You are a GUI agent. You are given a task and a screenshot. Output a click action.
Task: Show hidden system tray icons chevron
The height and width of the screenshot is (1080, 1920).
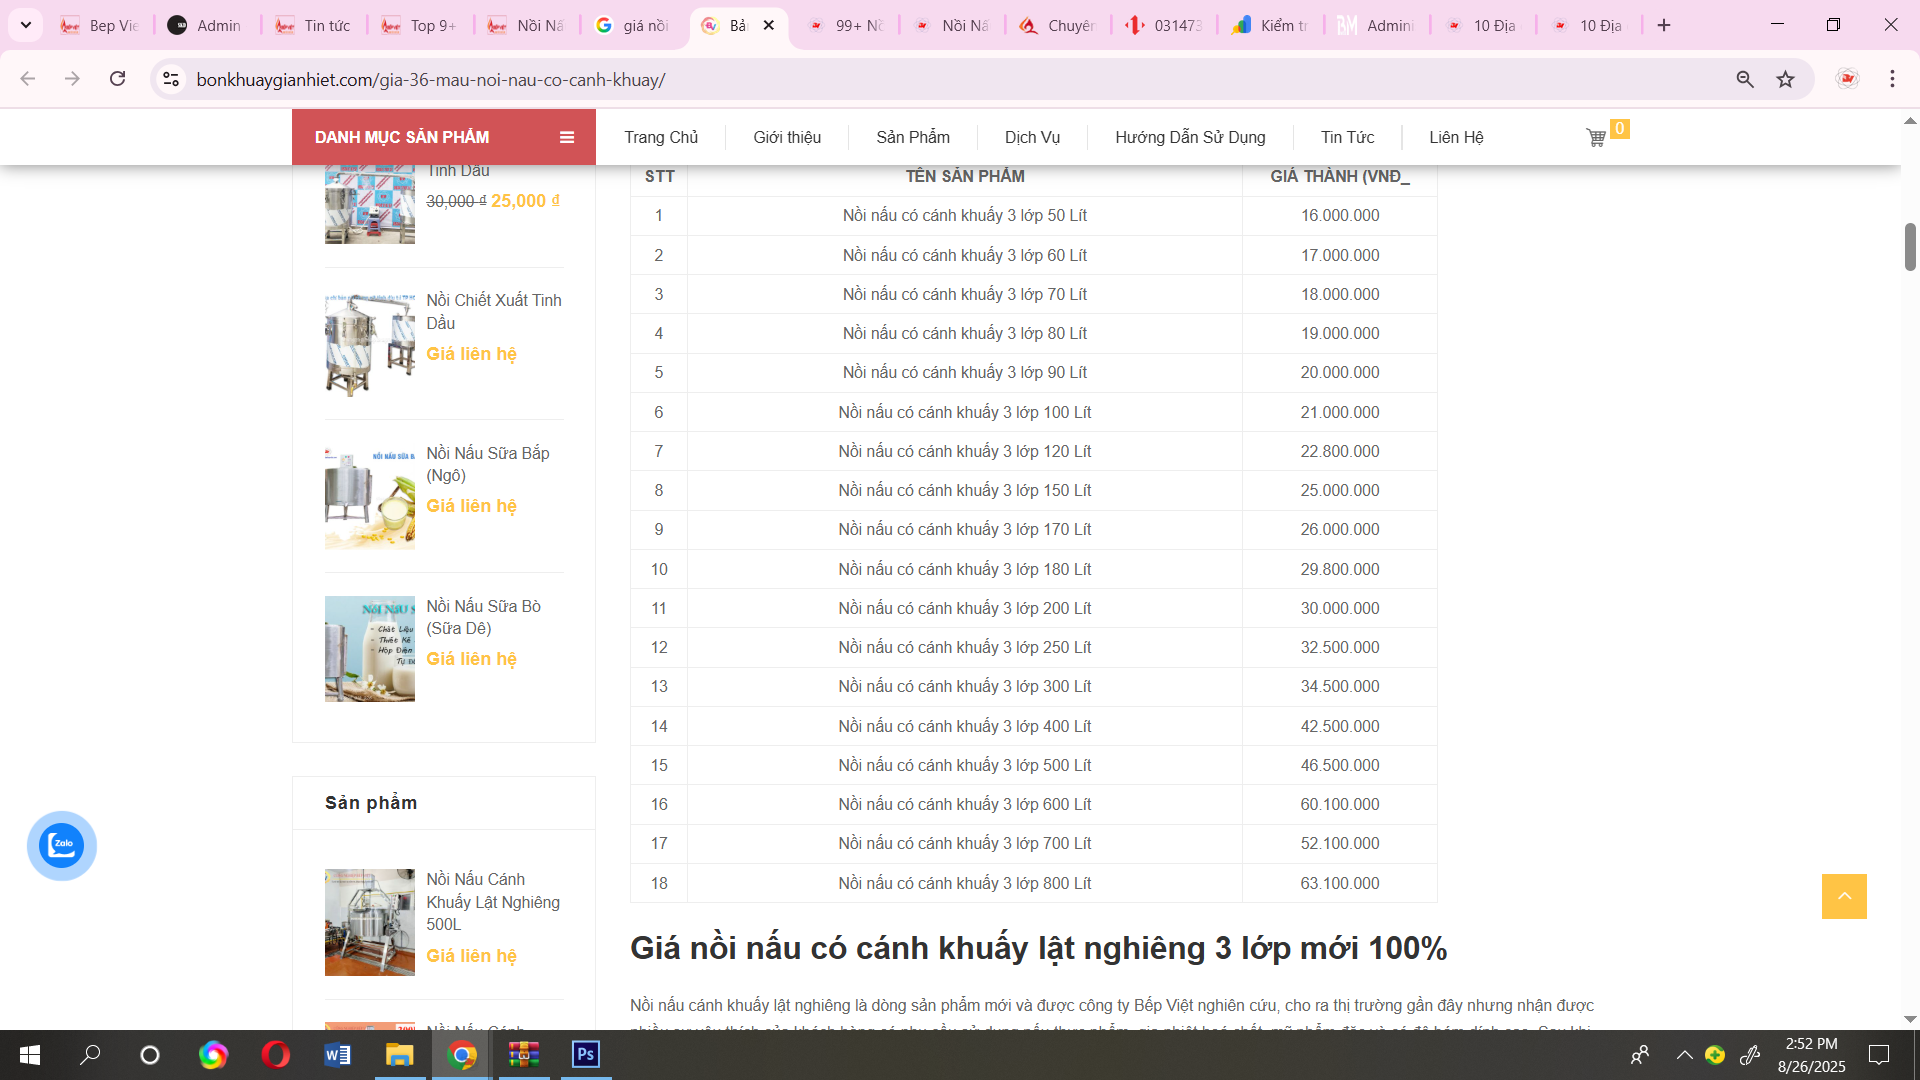point(1684,1055)
